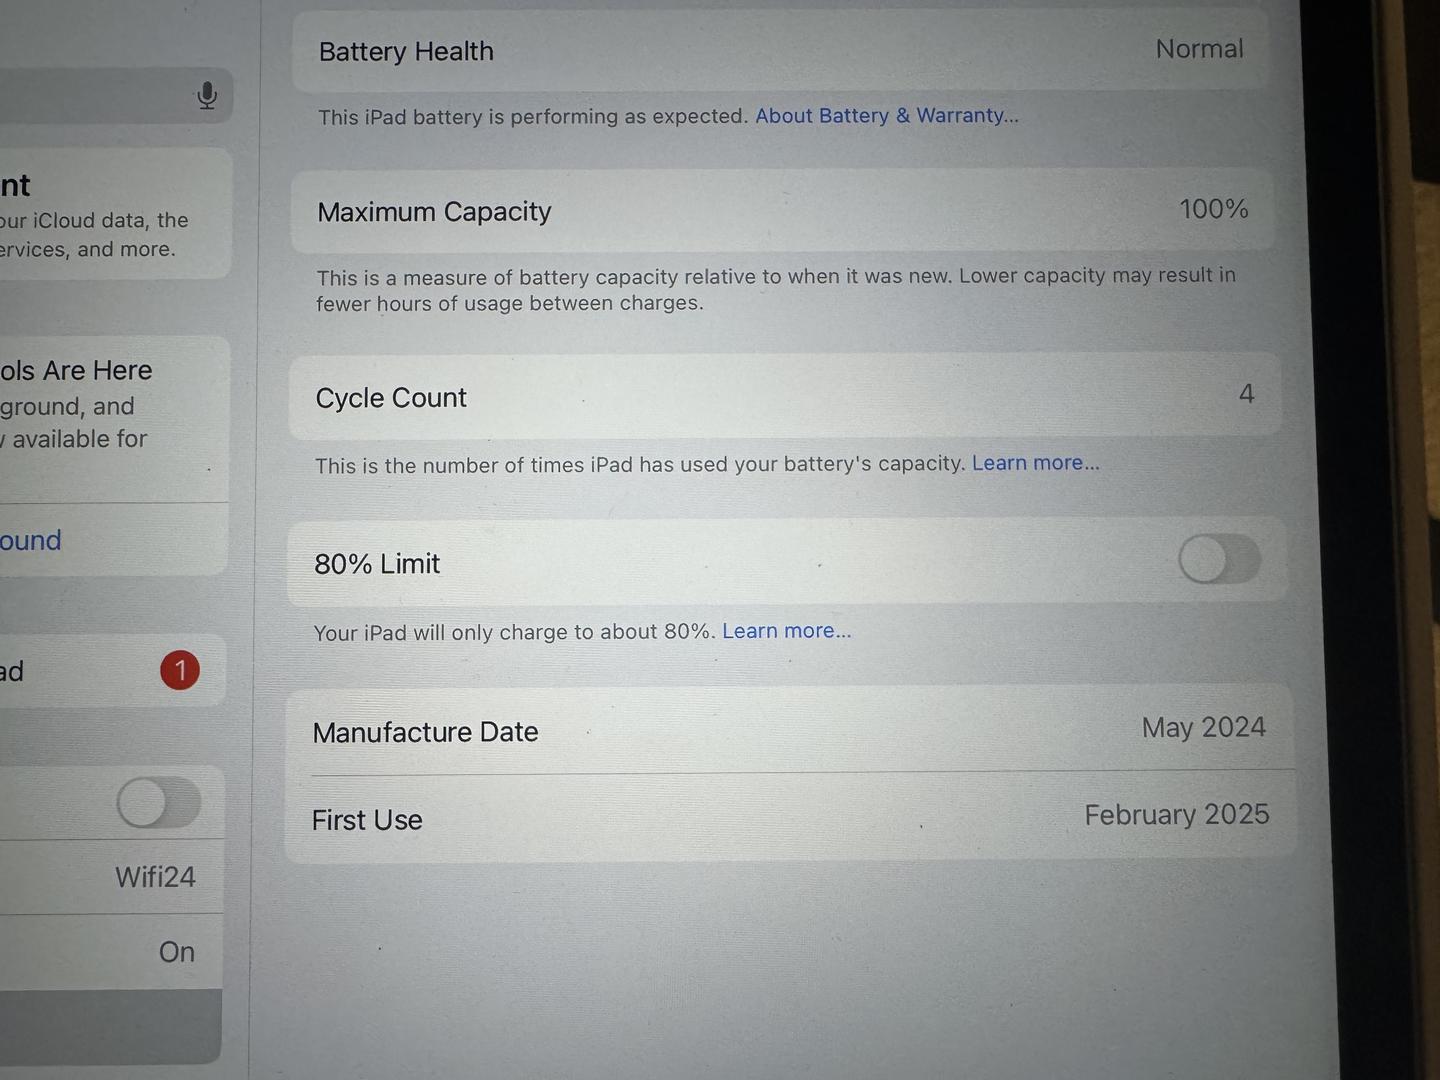The image size is (1440, 1080).
Task: Tap the microphone icon in search field
Action: click(207, 95)
